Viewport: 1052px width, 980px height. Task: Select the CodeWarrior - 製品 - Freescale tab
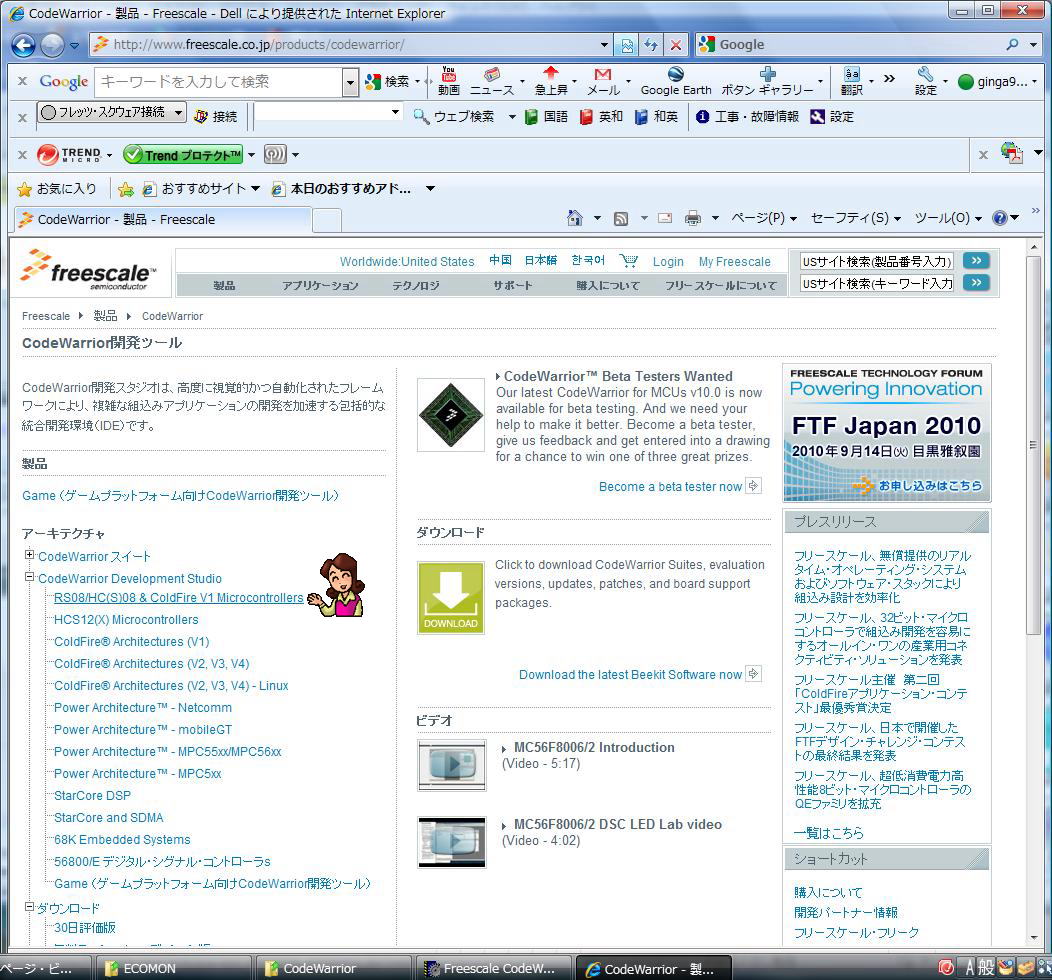162,219
